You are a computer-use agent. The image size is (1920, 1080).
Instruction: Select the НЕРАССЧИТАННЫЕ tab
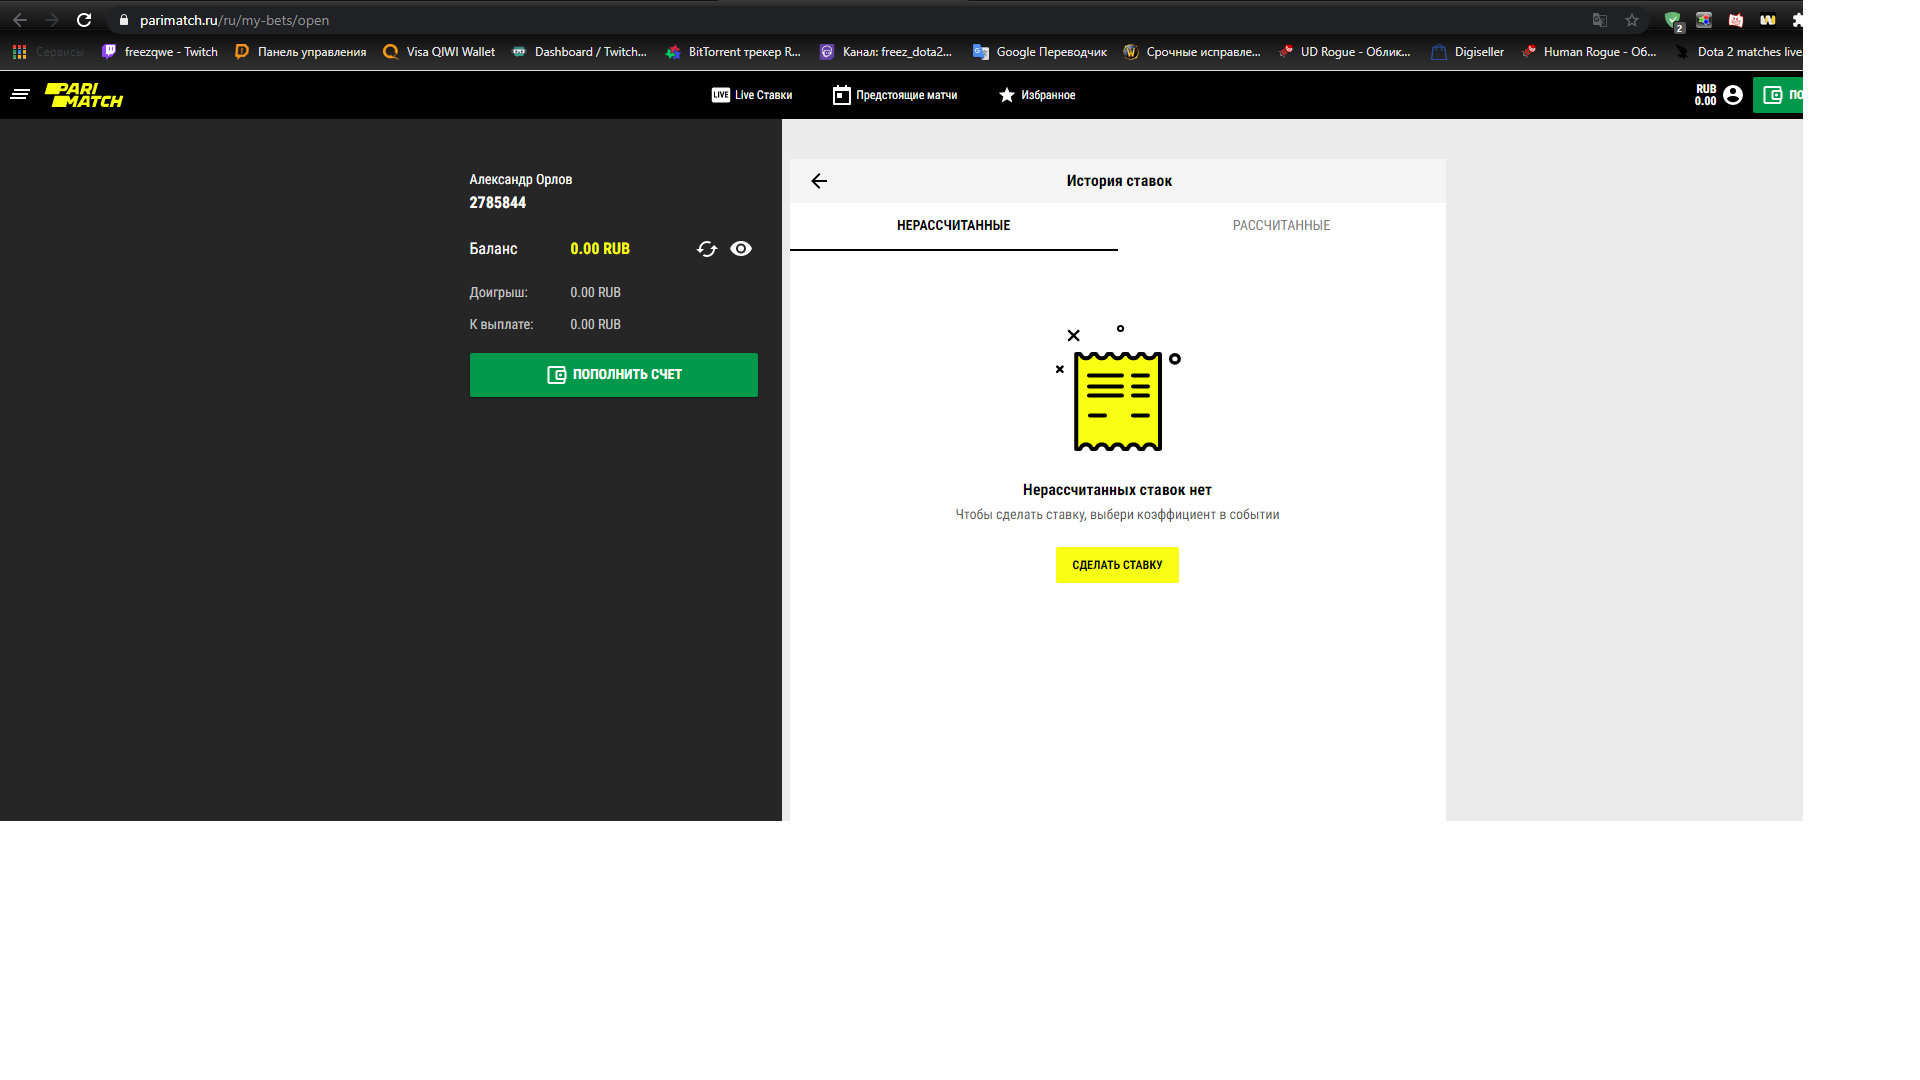click(953, 226)
